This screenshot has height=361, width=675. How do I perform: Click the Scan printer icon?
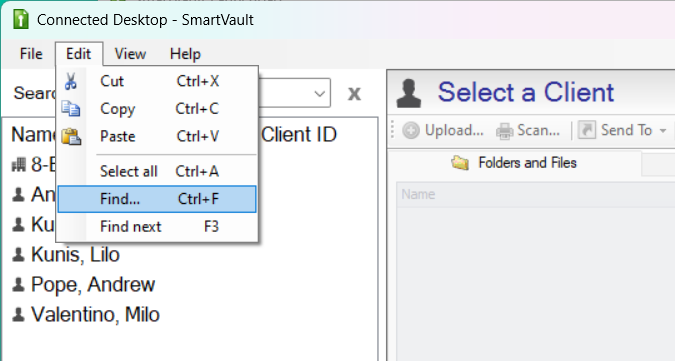tap(504, 131)
